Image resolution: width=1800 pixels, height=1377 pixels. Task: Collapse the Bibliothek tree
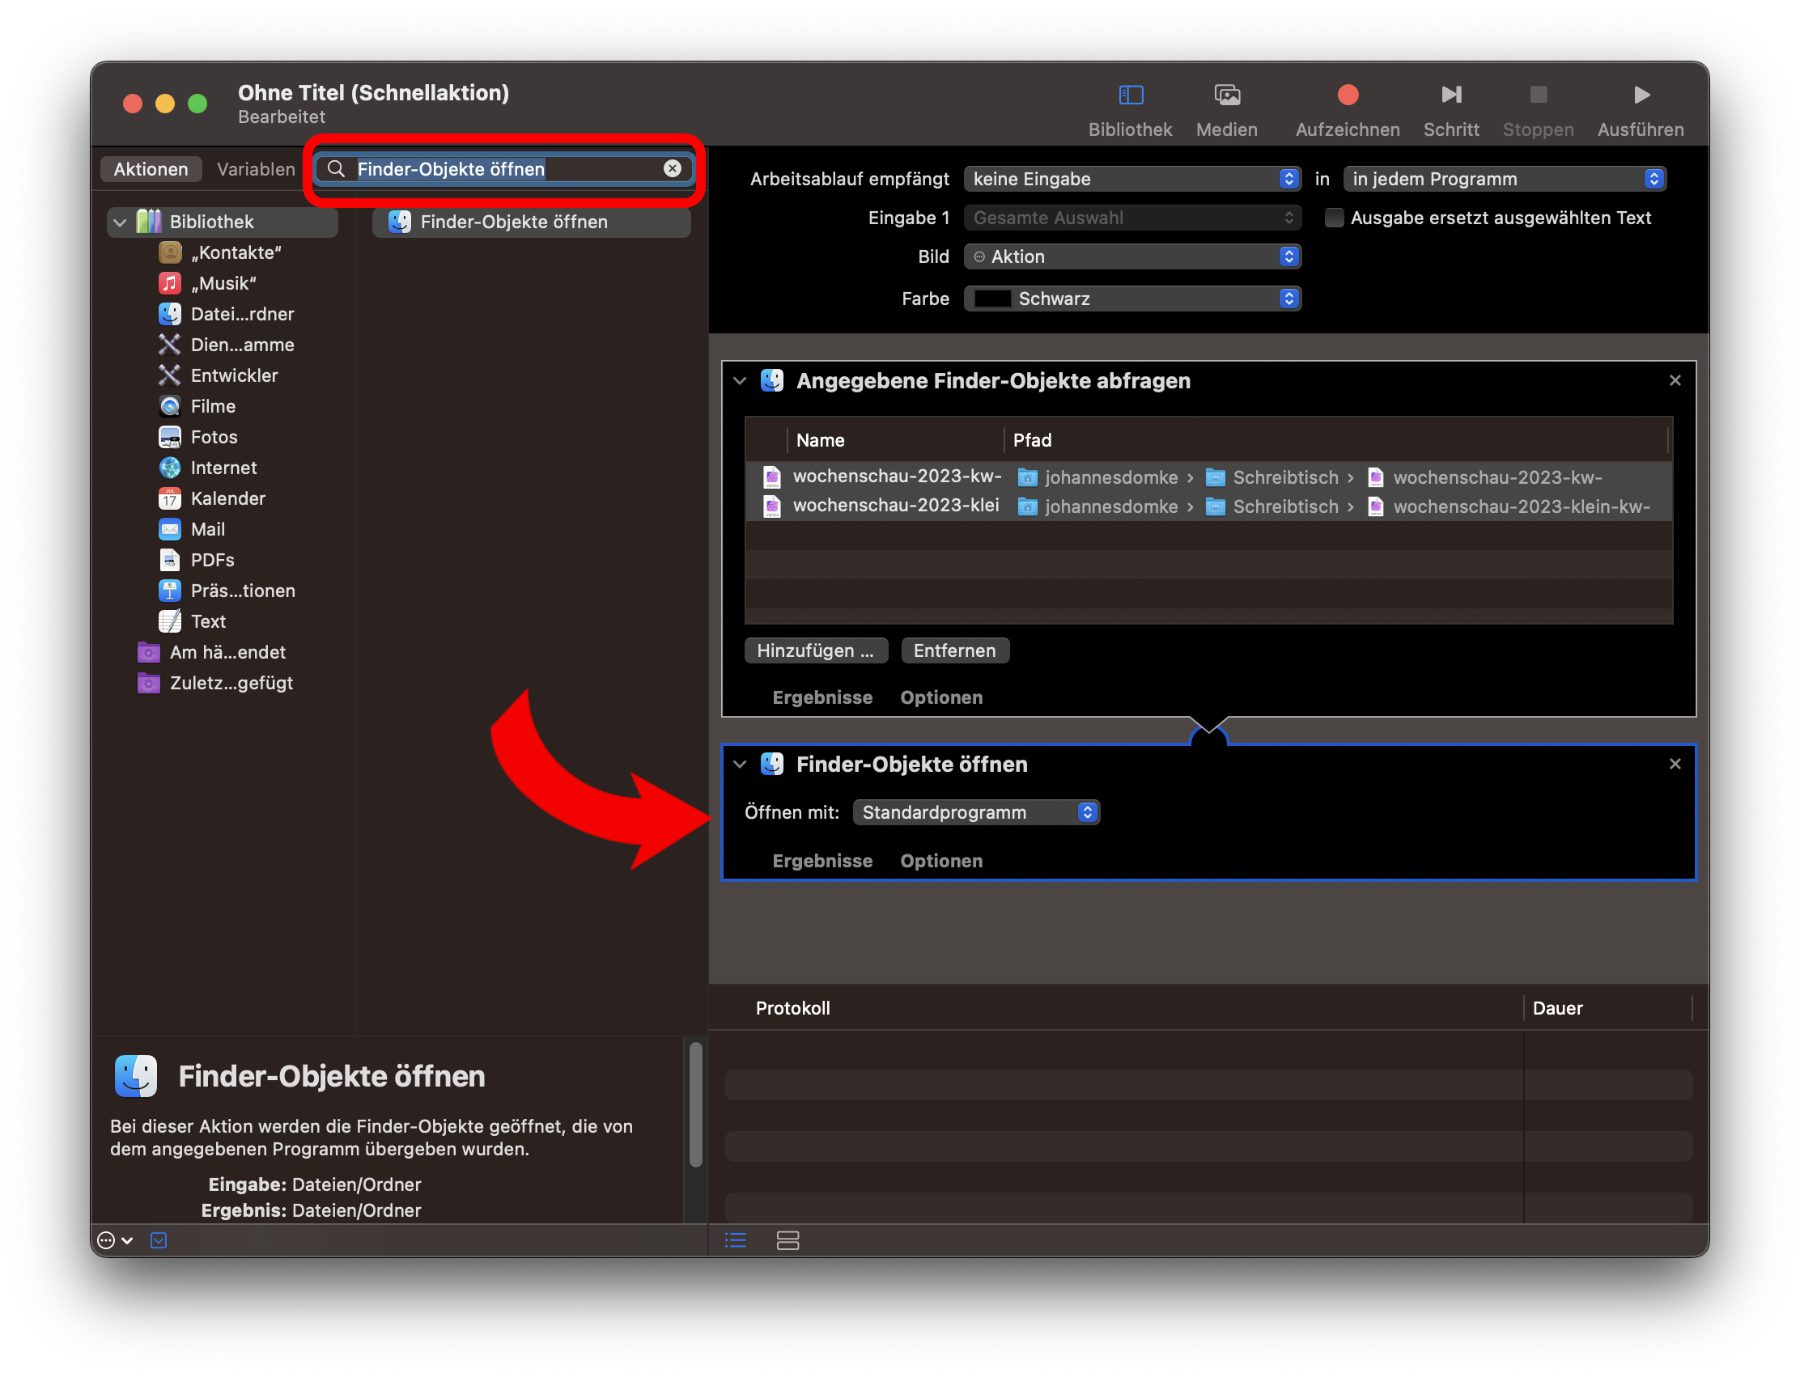pyautogui.click(x=120, y=222)
